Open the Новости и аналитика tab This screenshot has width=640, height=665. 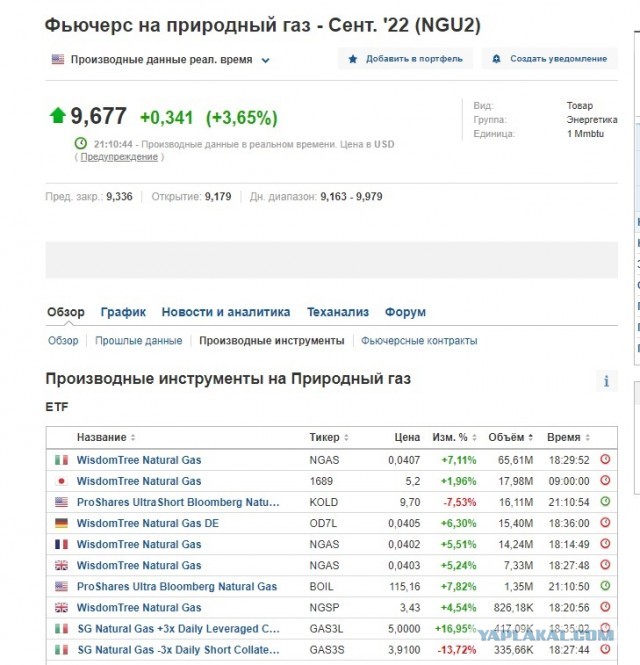[226, 312]
